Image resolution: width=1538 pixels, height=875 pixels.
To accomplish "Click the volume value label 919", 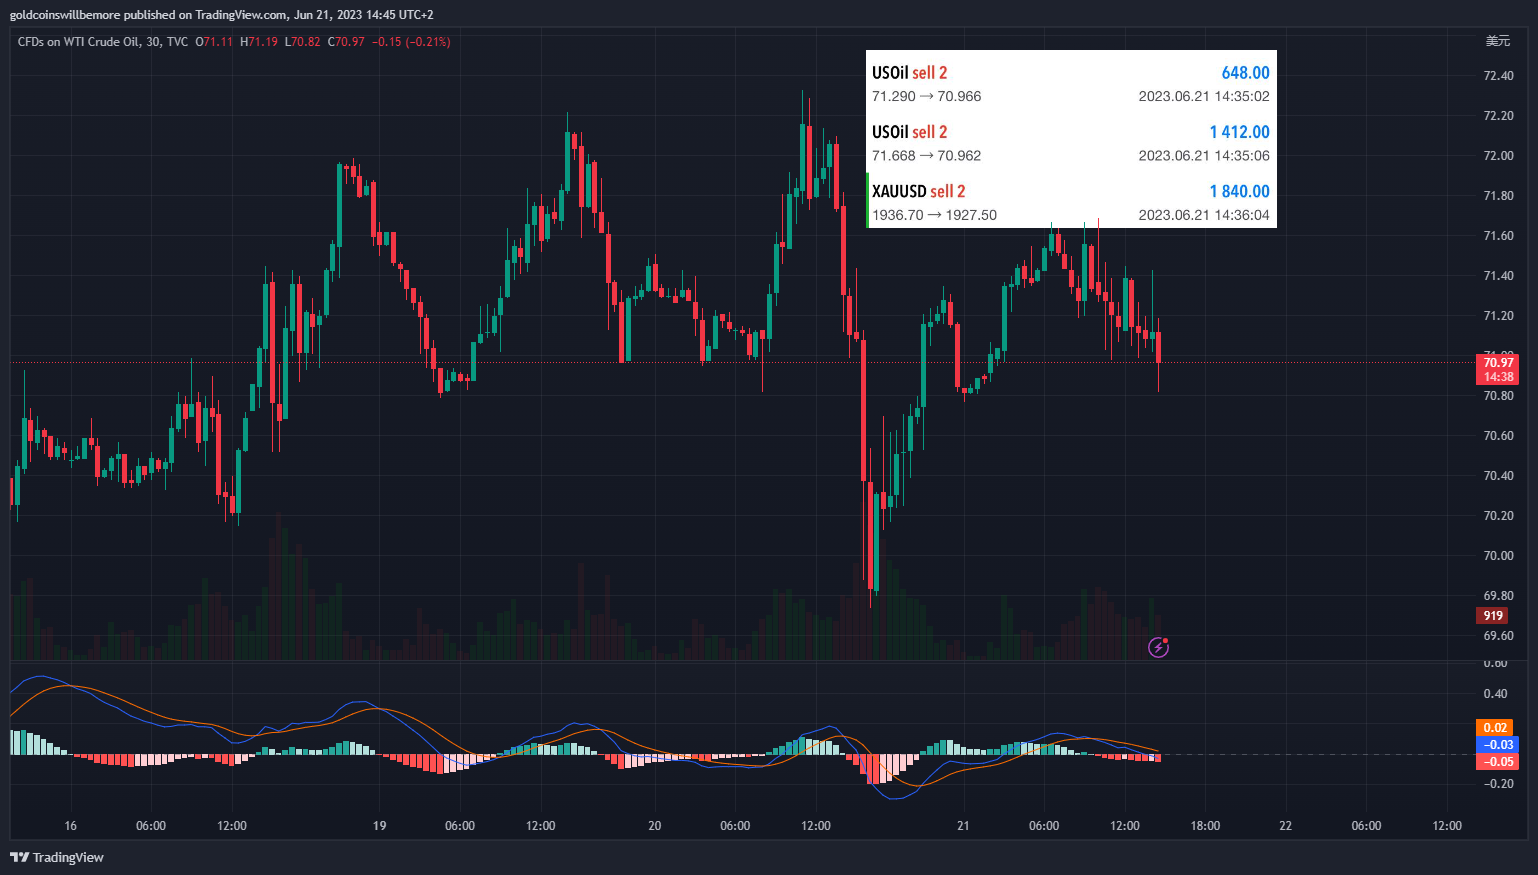I will [x=1492, y=616].
